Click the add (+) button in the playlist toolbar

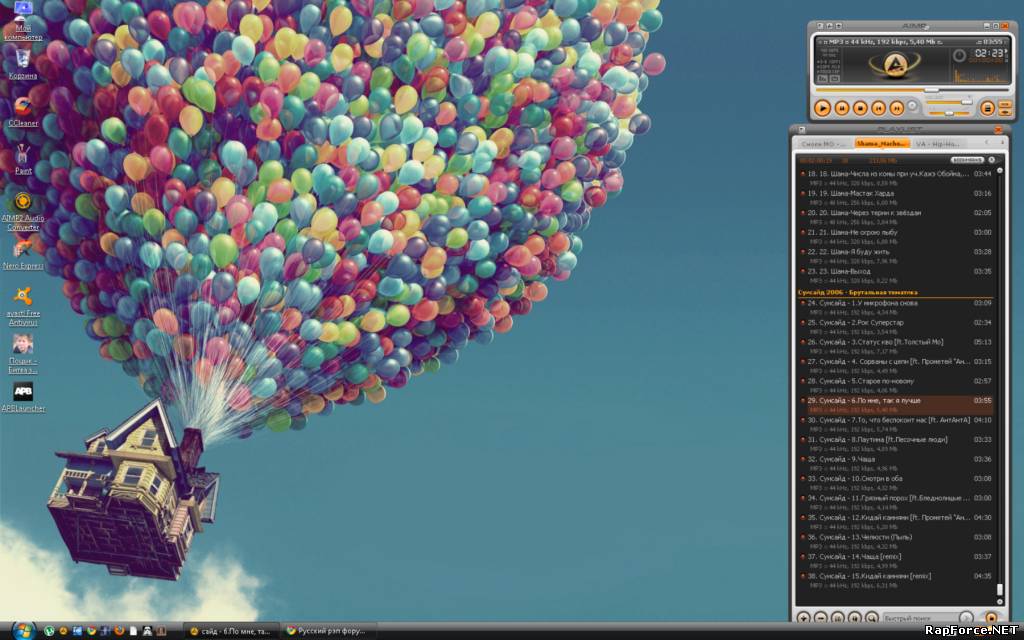(x=804, y=617)
